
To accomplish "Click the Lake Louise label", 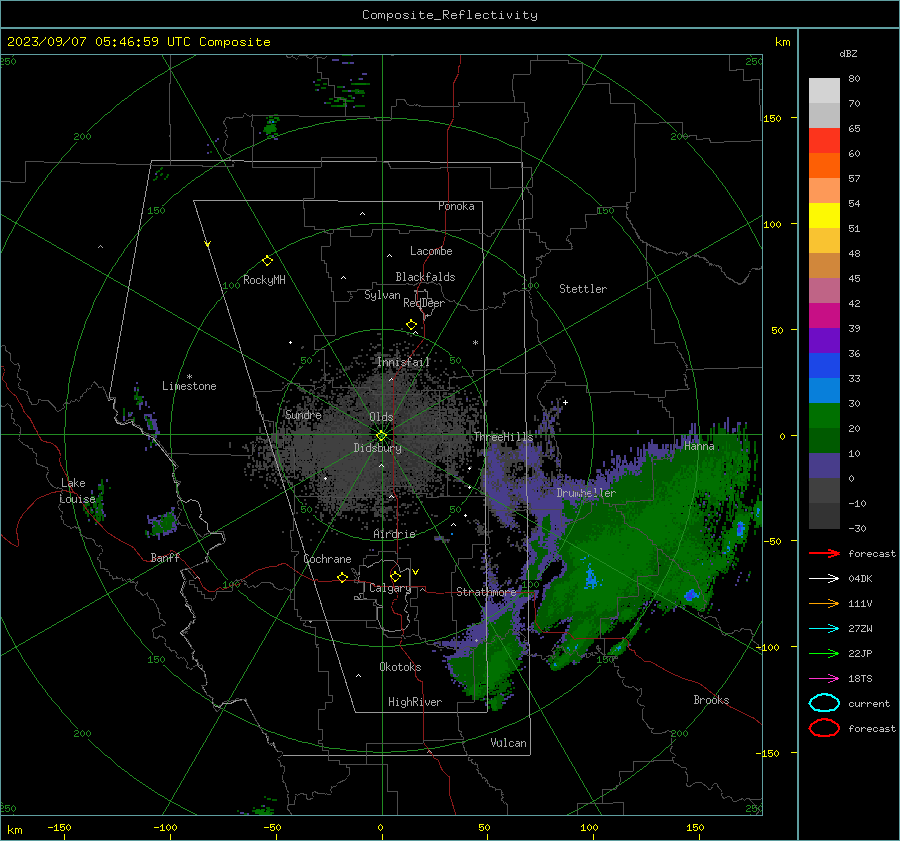I will point(77,491).
